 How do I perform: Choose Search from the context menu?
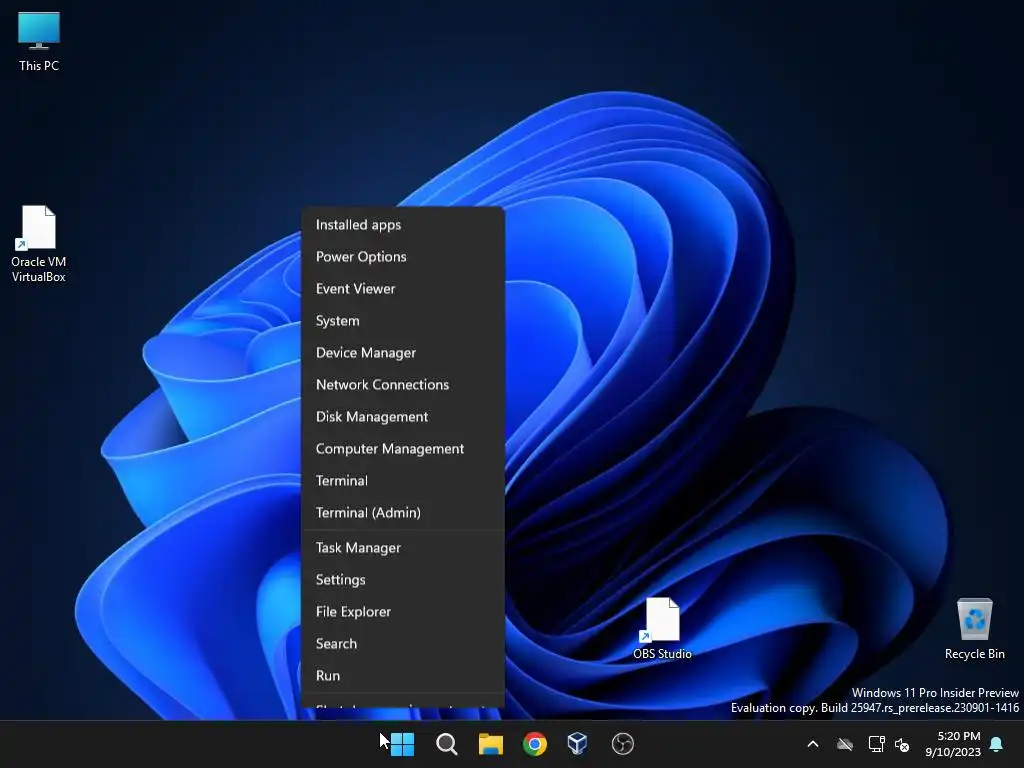click(403, 644)
